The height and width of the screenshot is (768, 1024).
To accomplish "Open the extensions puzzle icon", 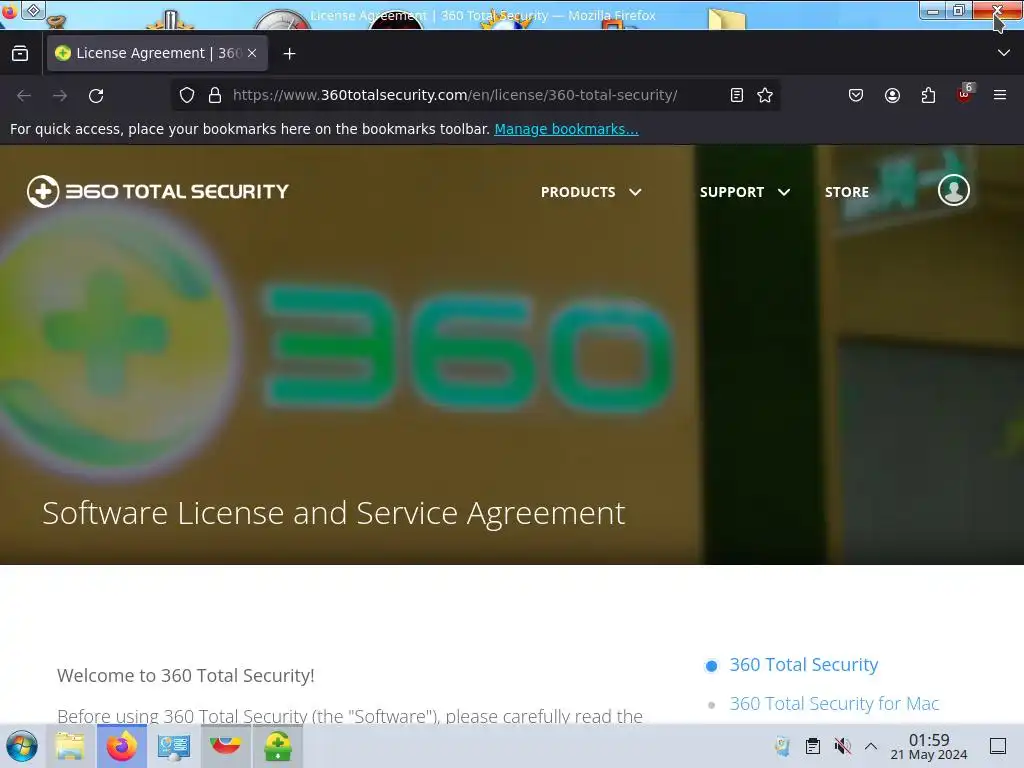I will [x=928, y=95].
